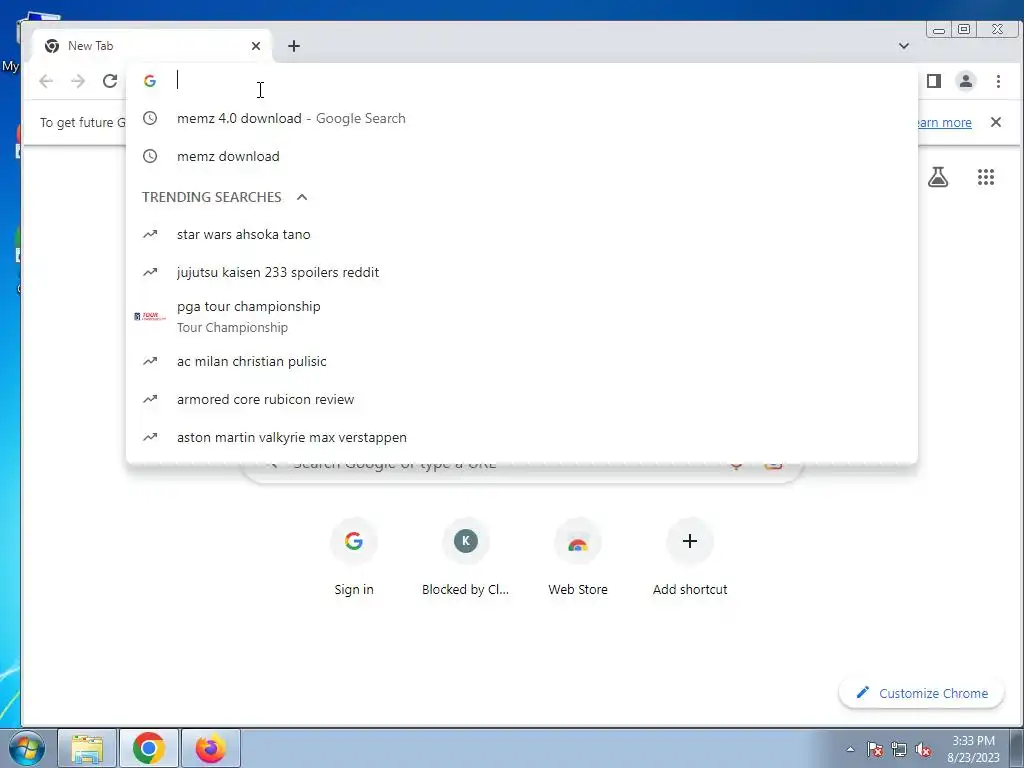
Task: Open the tab search chevron
Action: point(904,46)
